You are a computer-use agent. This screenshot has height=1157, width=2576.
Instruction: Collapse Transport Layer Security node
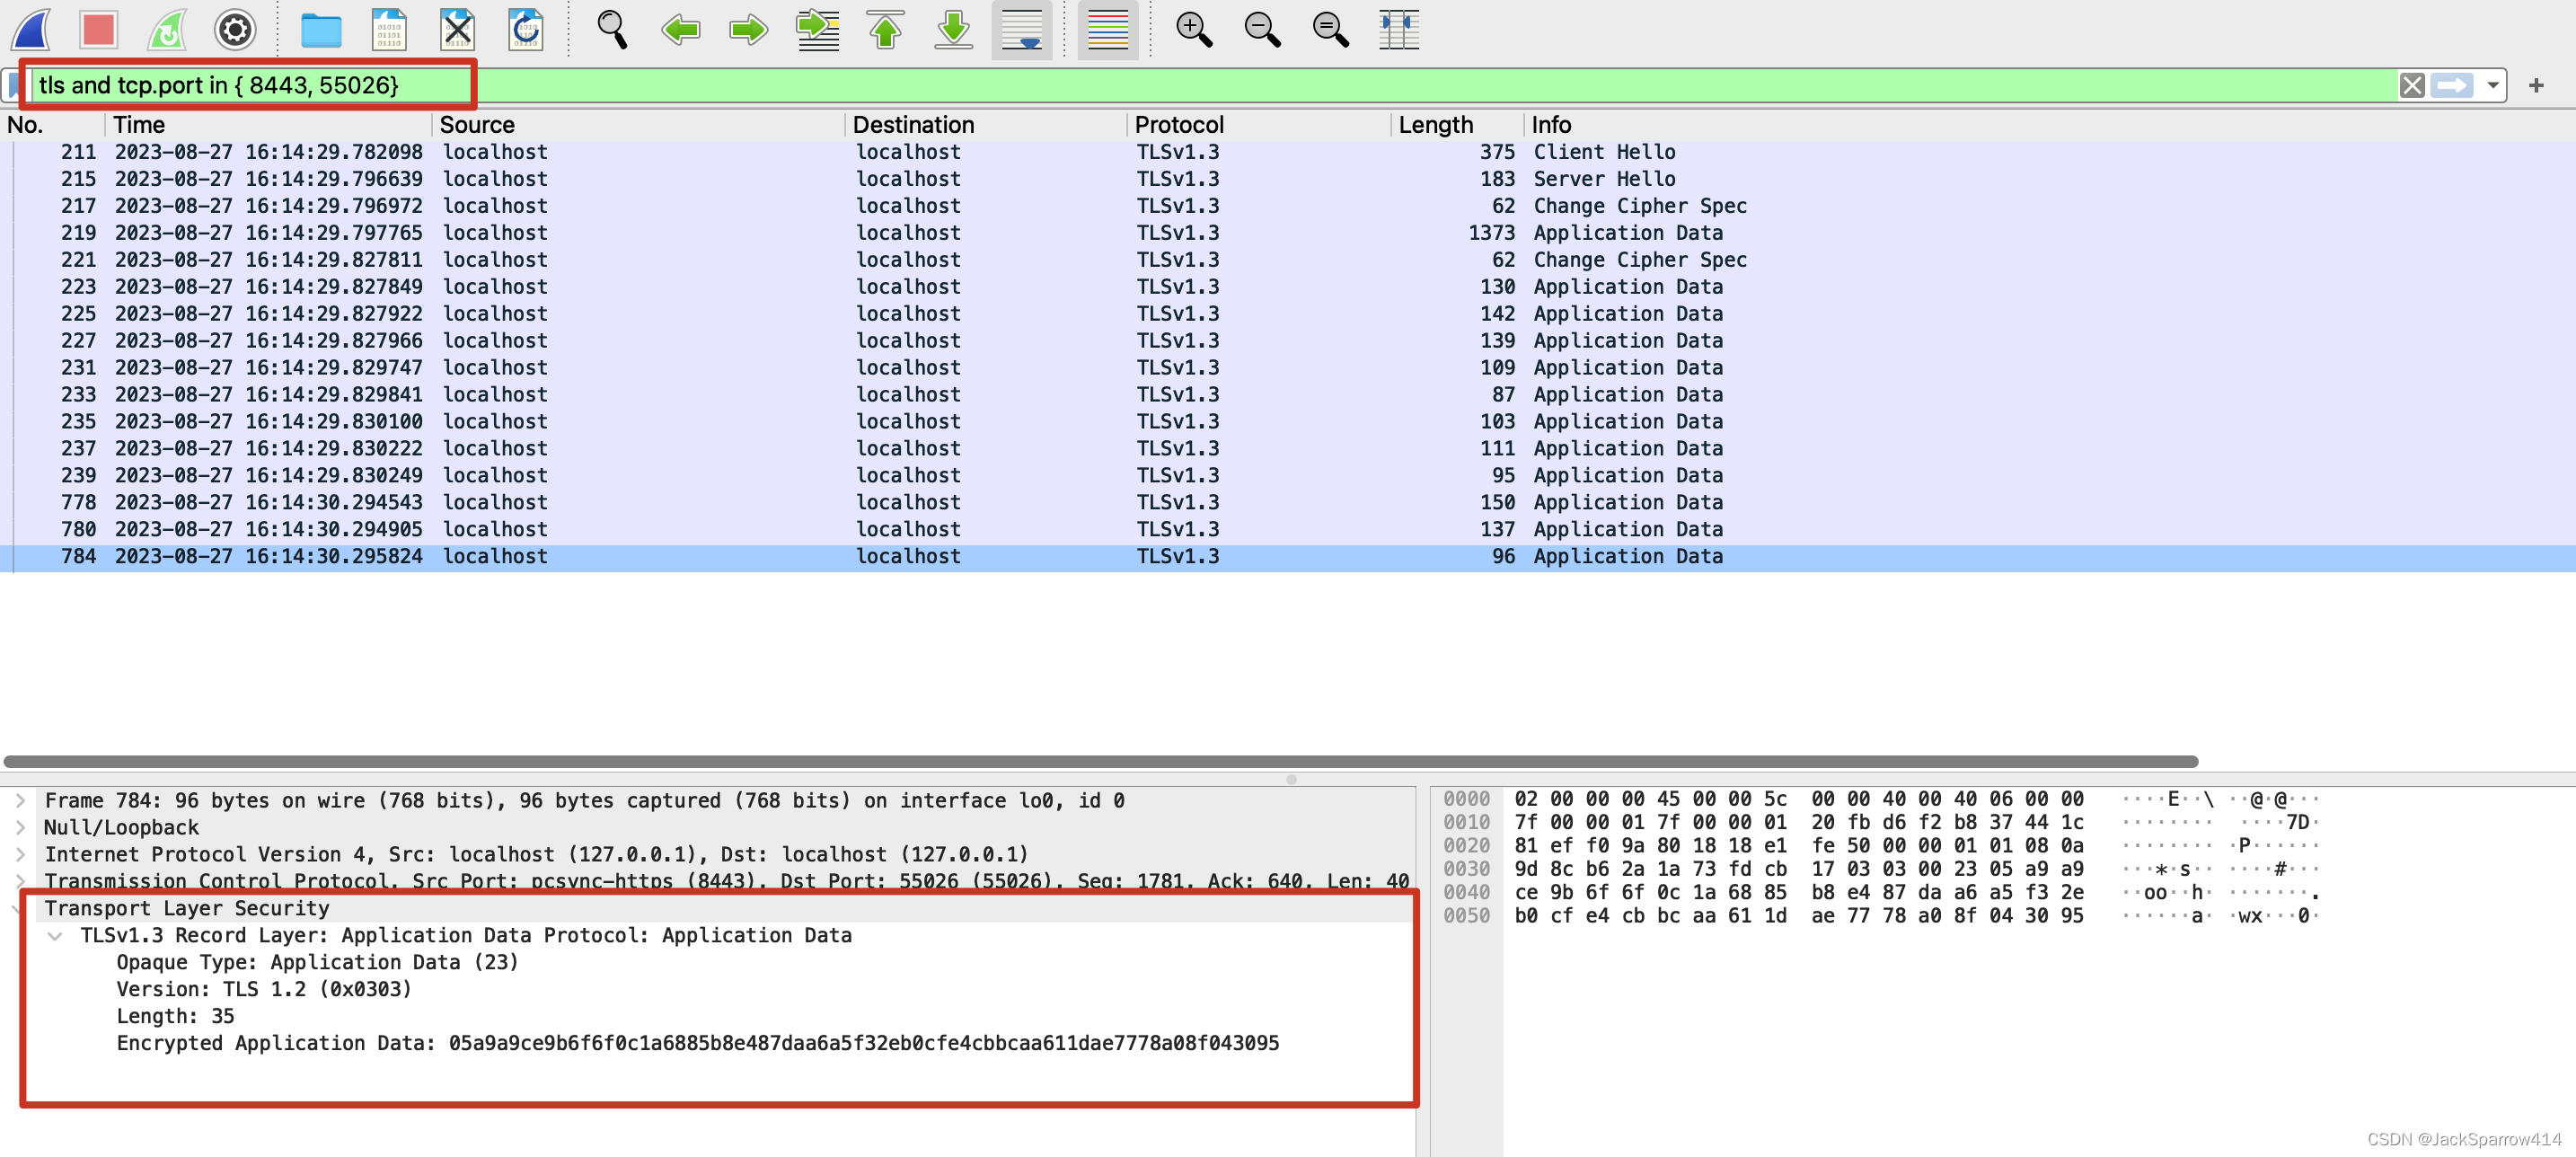click(x=17, y=909)
